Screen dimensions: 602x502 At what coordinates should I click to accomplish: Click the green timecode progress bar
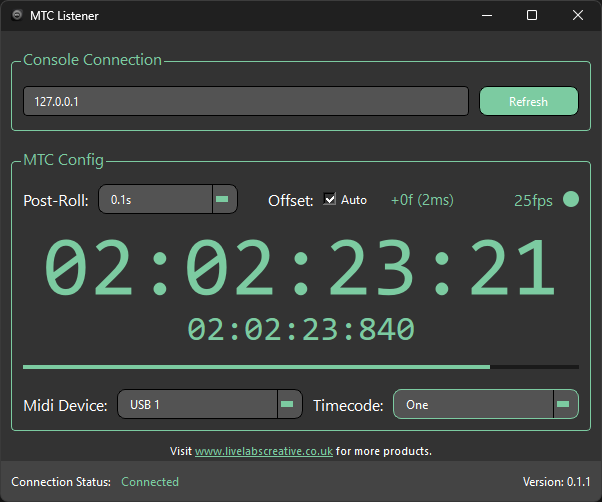tap(256, 367)
